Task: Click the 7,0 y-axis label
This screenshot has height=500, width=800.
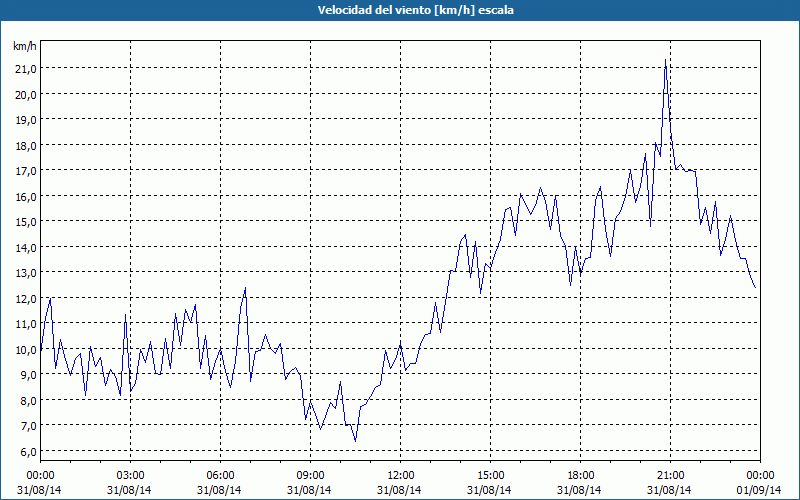Action: tap(29, 426)
